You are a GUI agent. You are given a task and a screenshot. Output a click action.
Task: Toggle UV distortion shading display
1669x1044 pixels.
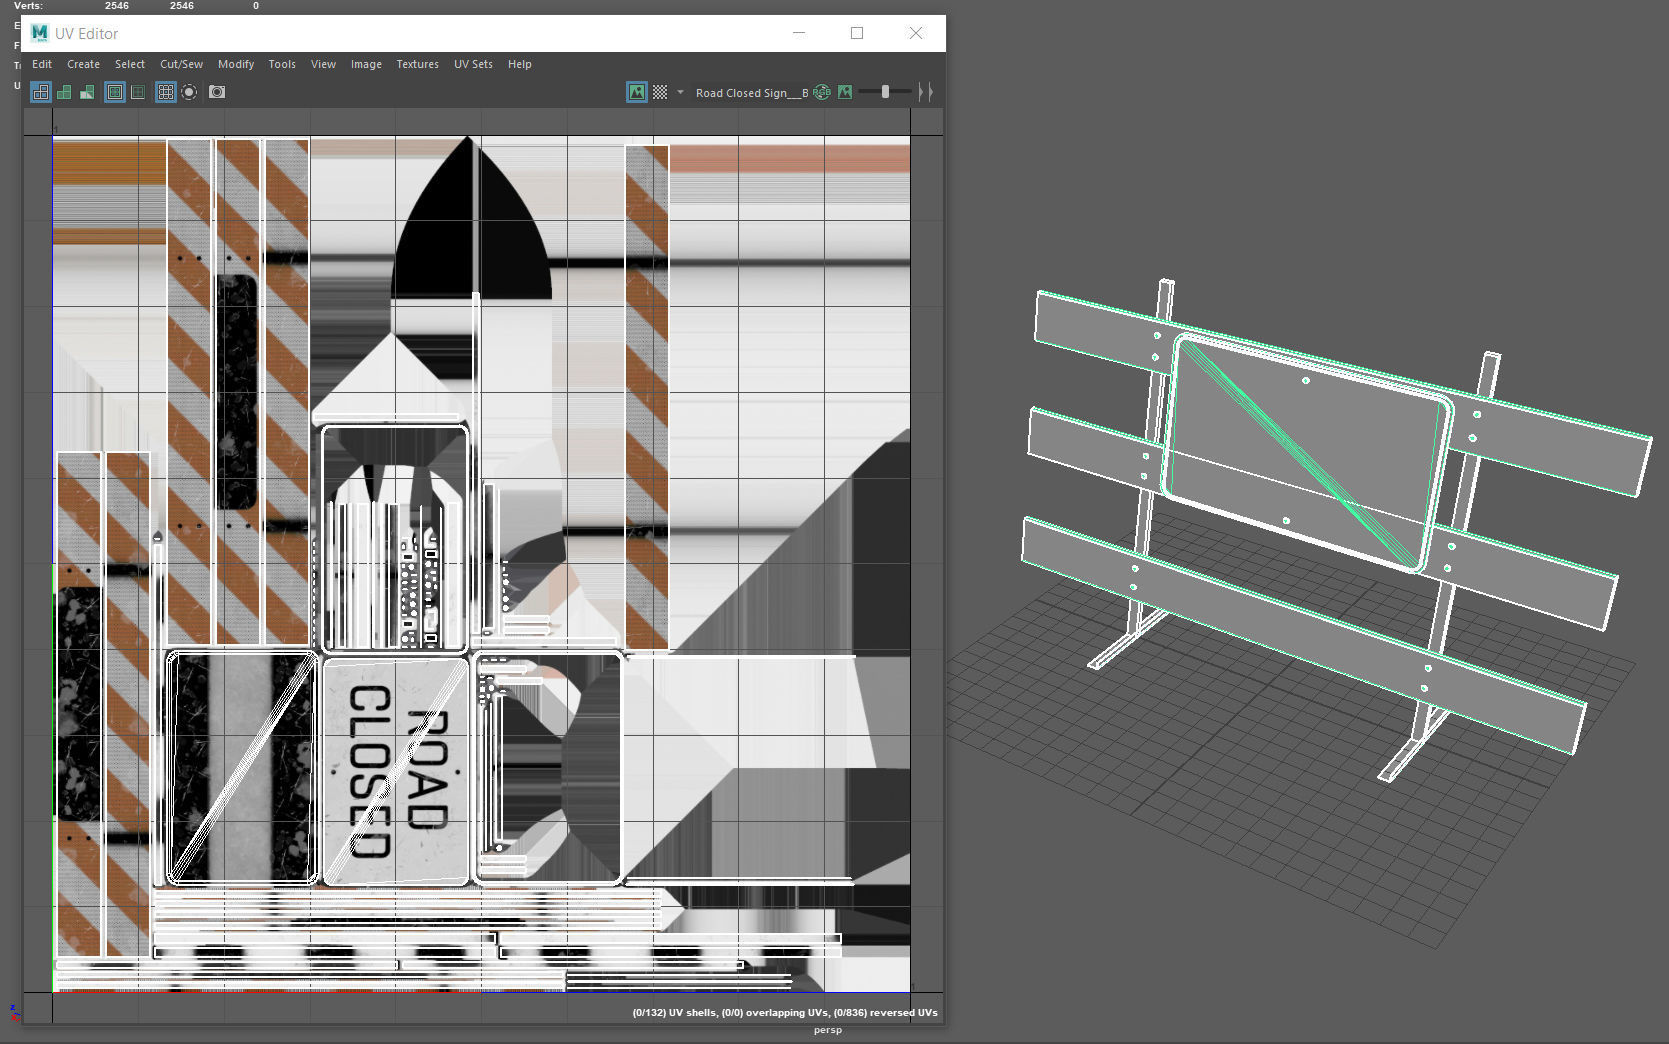(x=87, y=92)
